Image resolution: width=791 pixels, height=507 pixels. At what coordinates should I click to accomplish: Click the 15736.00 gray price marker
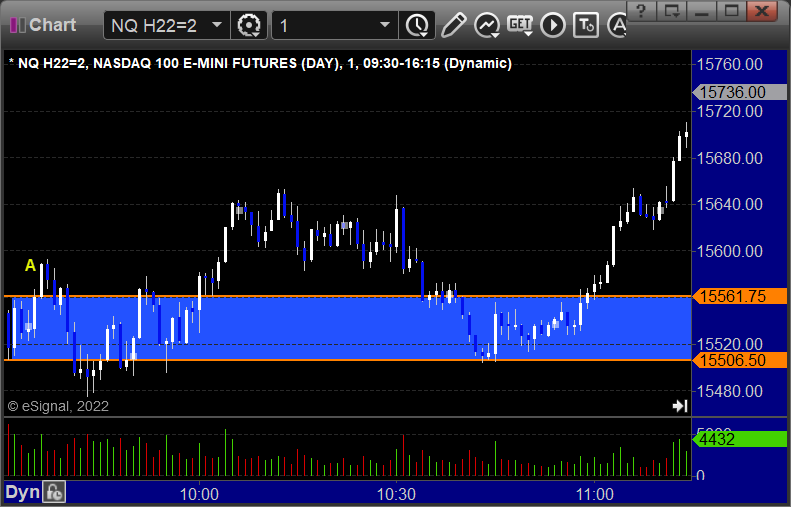pyautogui.click(x=739, y=92)
